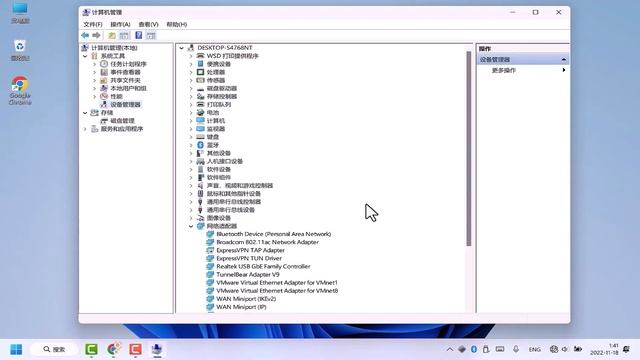Select WAN Miniport (IP)
Screen dimensions: 640x360
point(241,307)
